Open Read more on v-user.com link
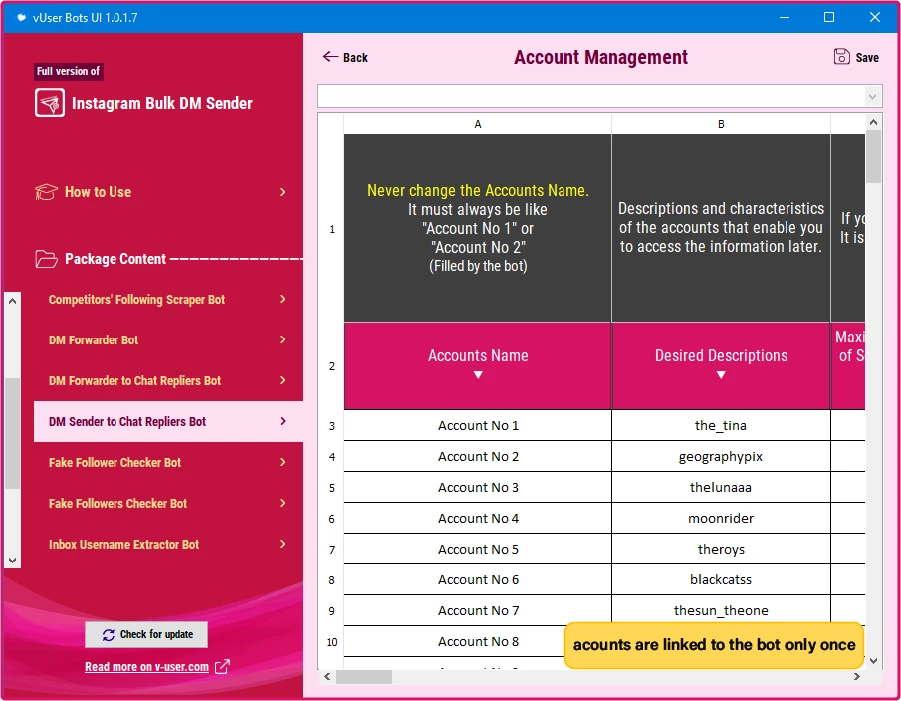This screenshot has width=901, height=701. 147,667
